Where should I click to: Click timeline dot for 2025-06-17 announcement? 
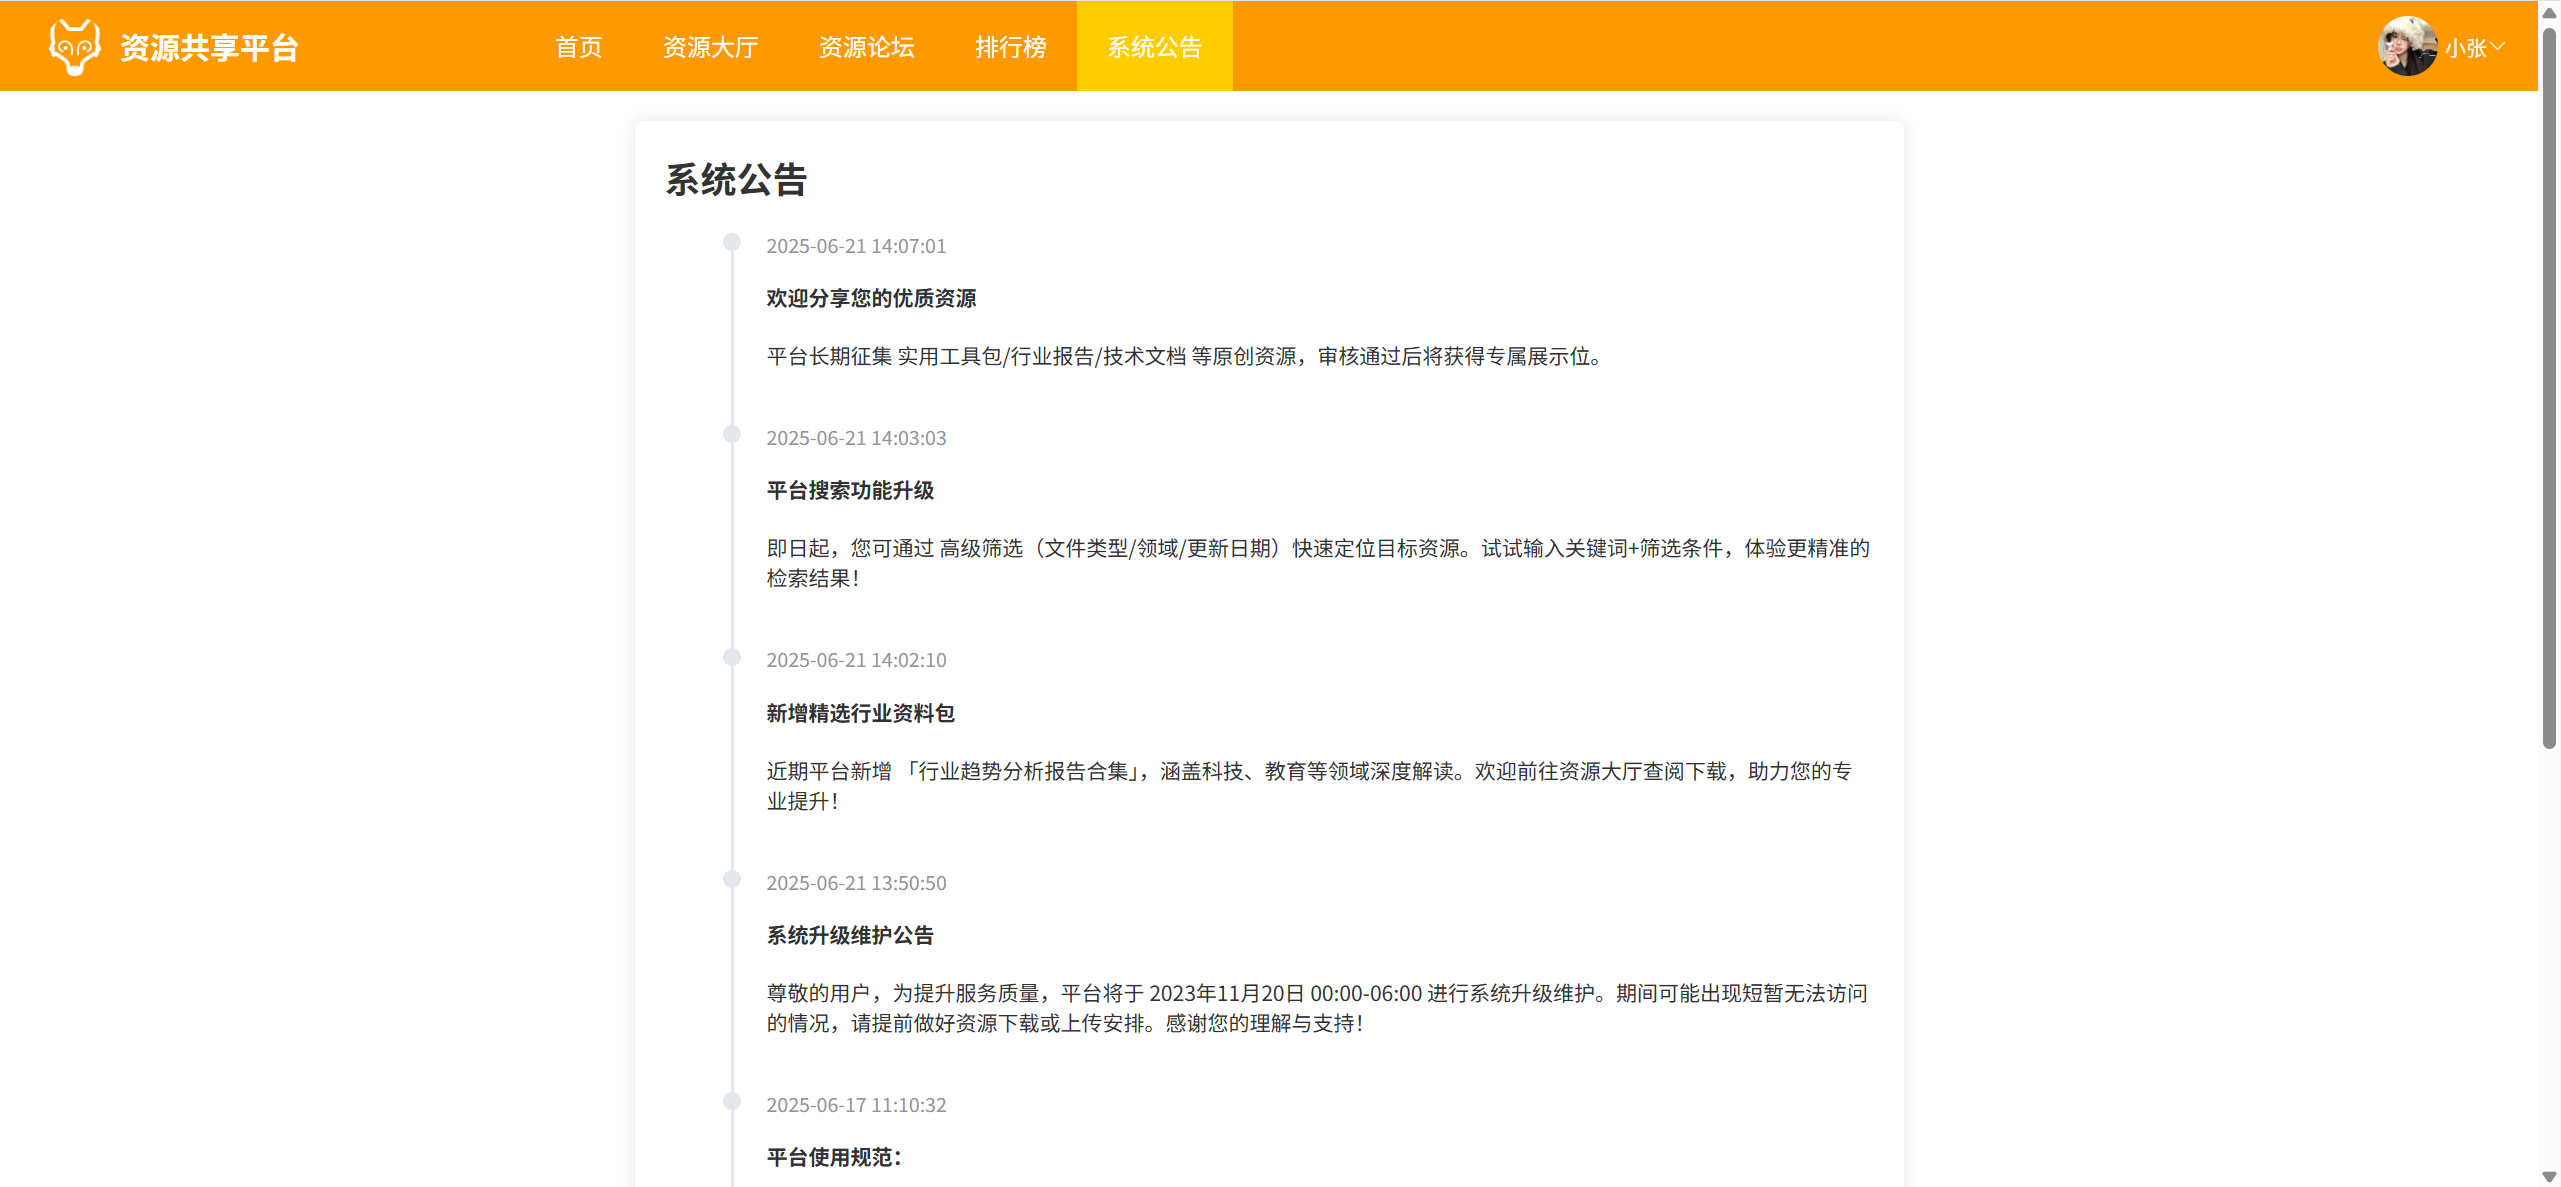(732, 1102)
